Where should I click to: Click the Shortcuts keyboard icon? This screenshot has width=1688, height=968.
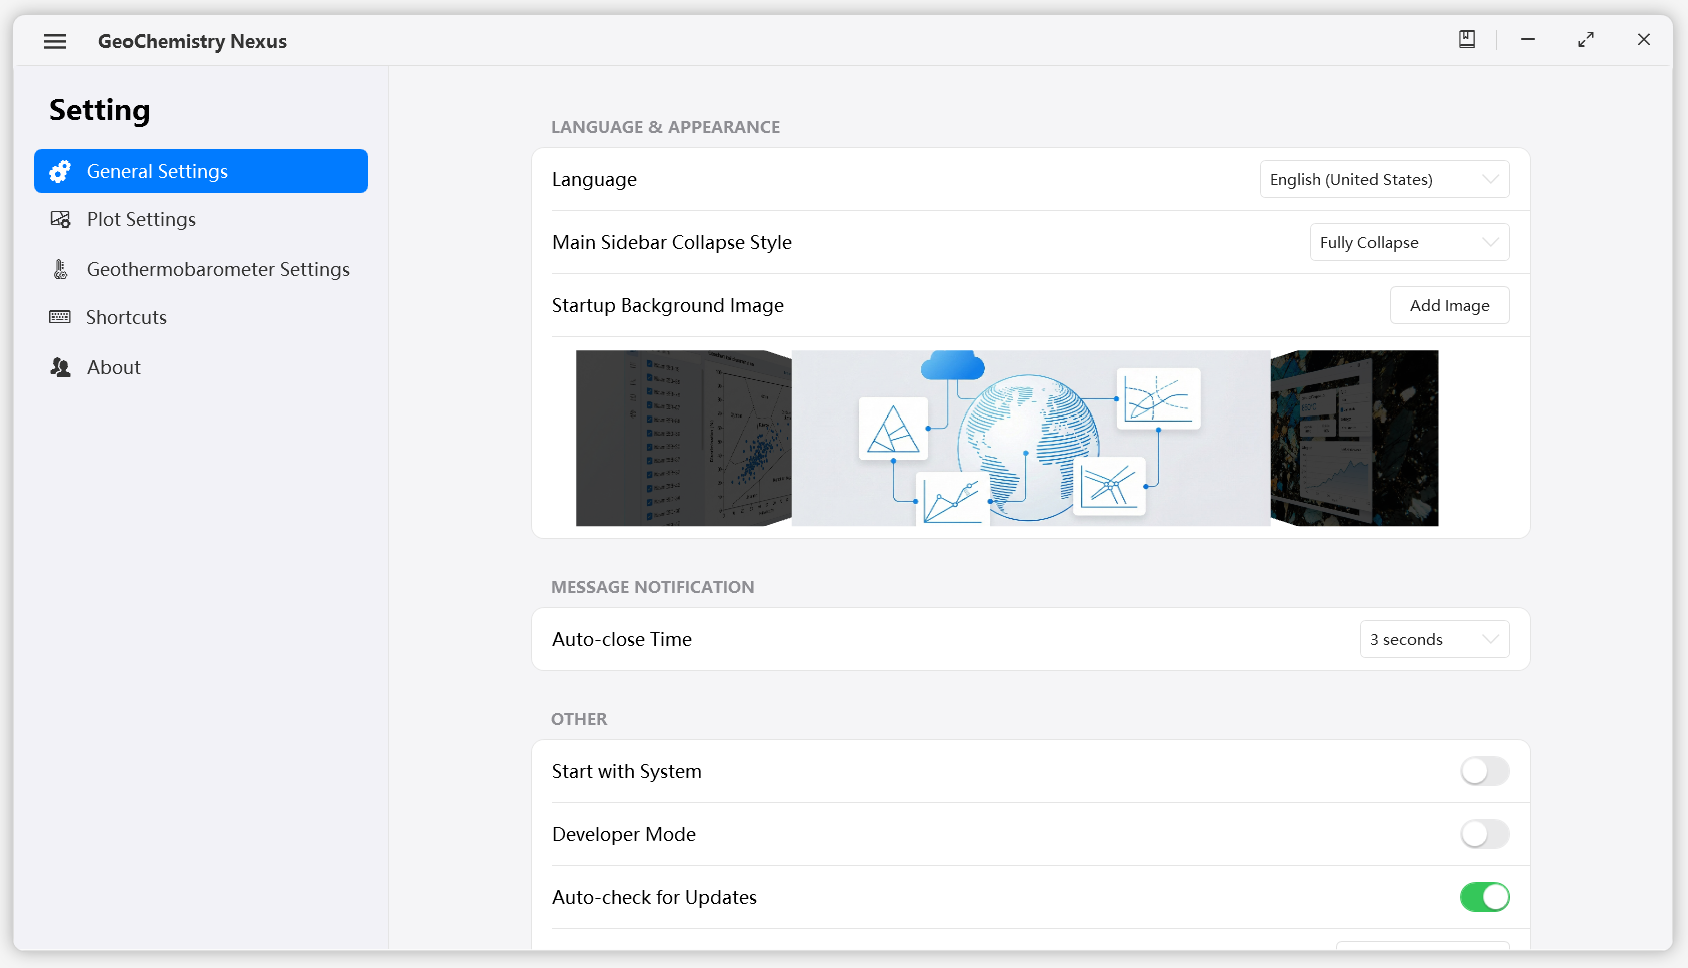coord(60,317)
